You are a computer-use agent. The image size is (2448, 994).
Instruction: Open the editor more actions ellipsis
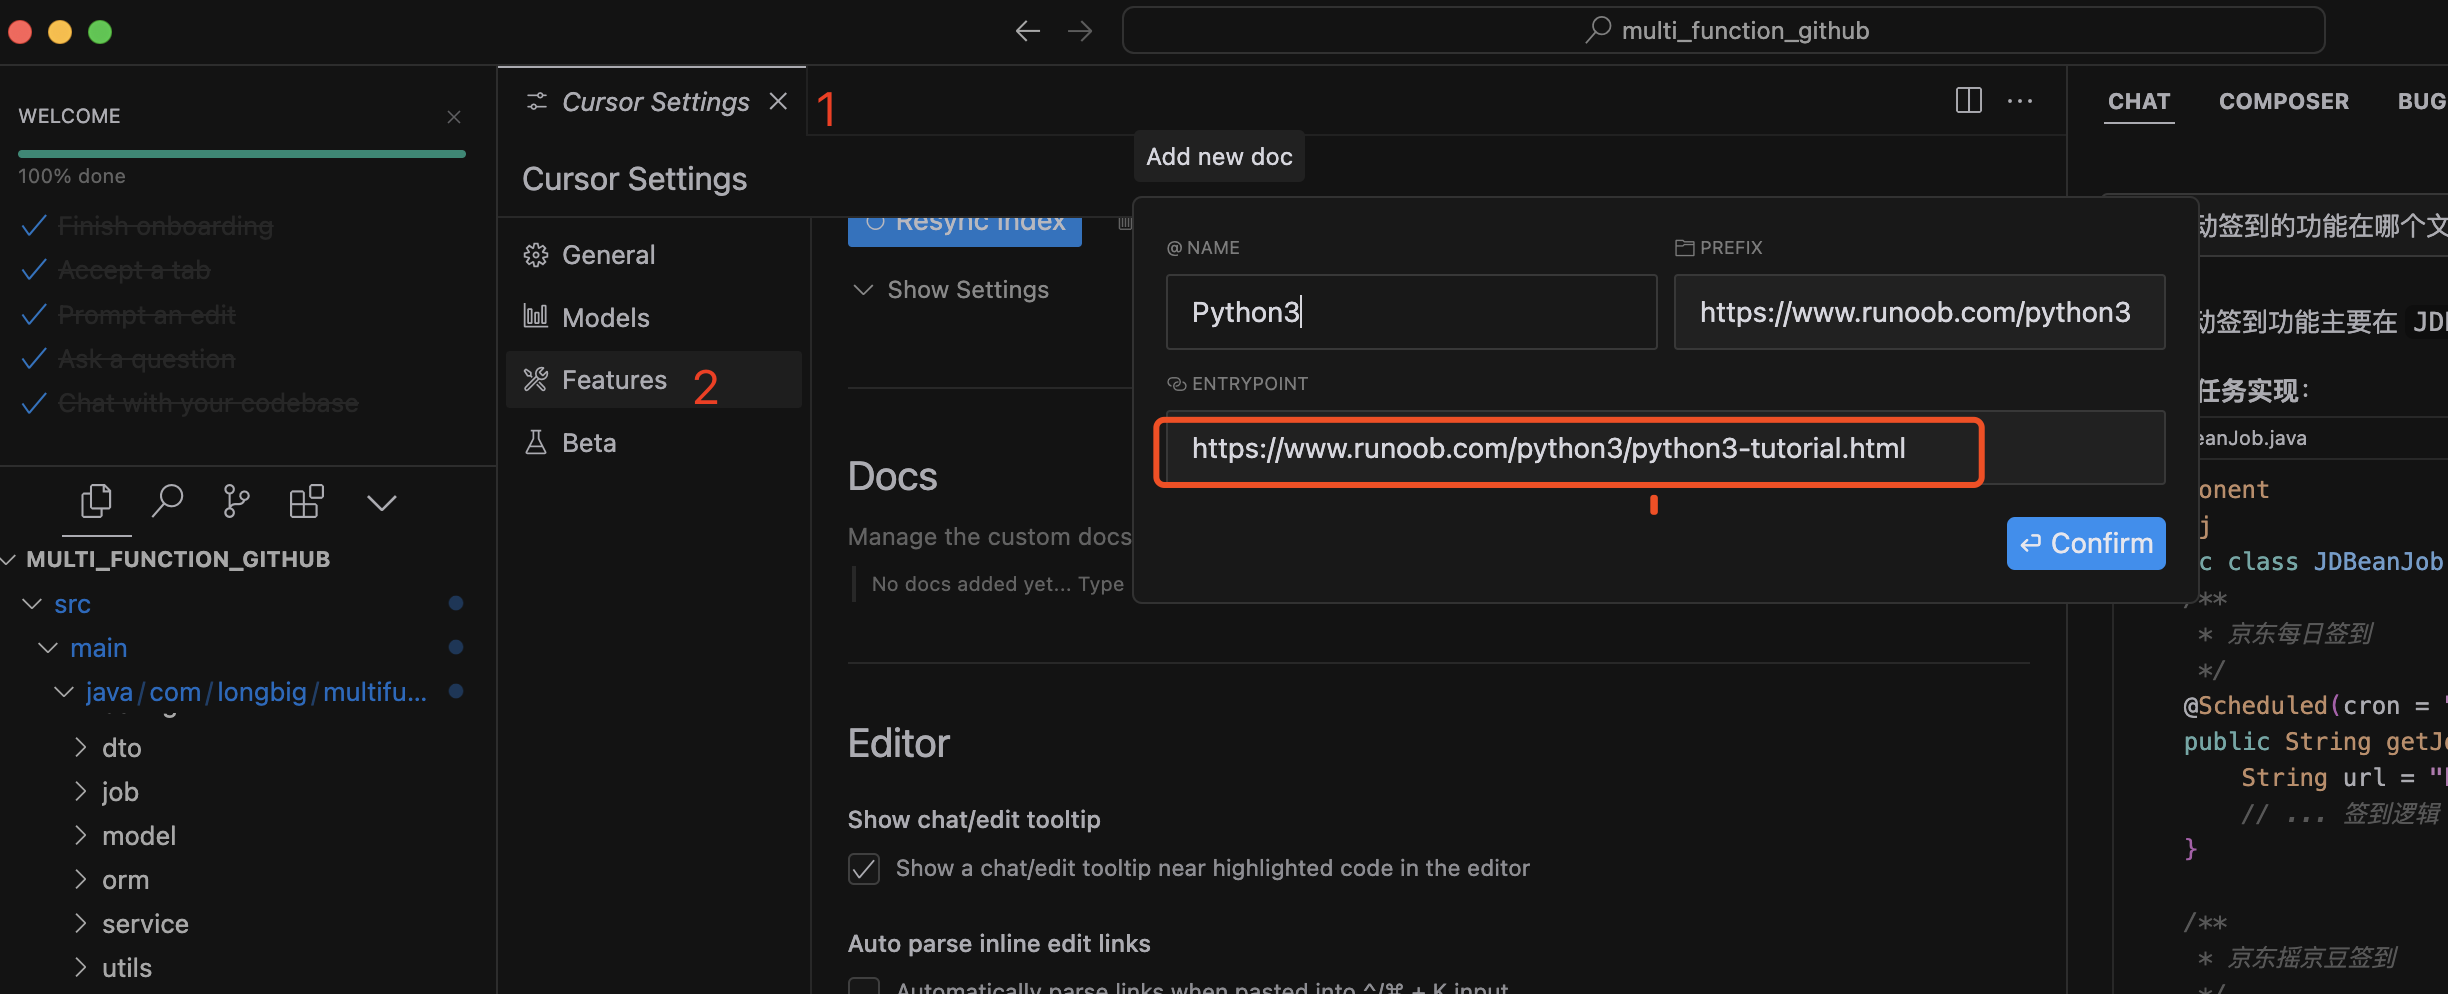2019,101
